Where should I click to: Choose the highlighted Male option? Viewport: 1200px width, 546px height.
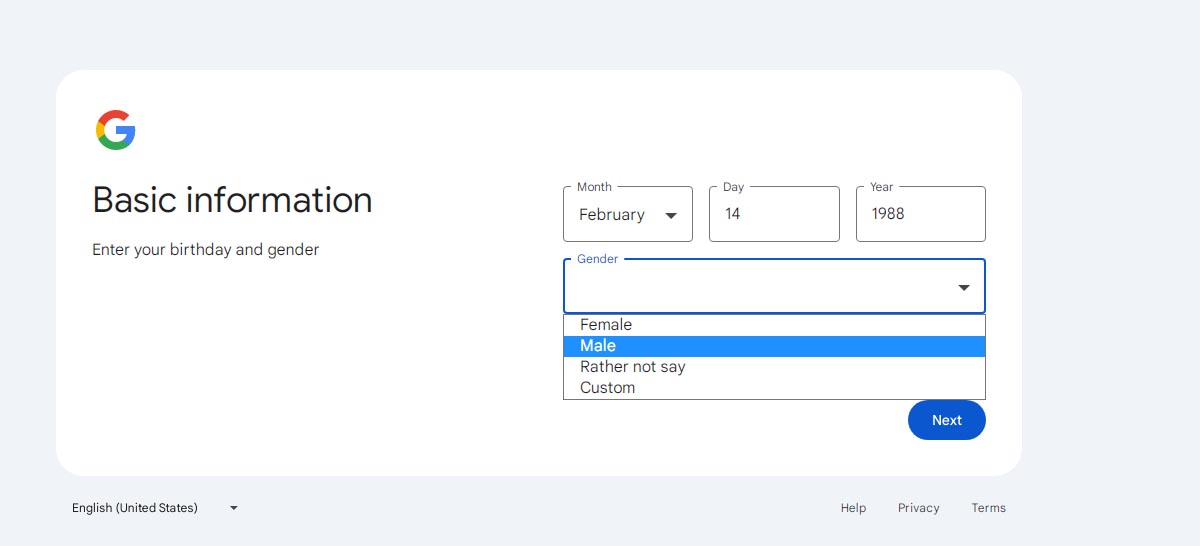(774, 346)
